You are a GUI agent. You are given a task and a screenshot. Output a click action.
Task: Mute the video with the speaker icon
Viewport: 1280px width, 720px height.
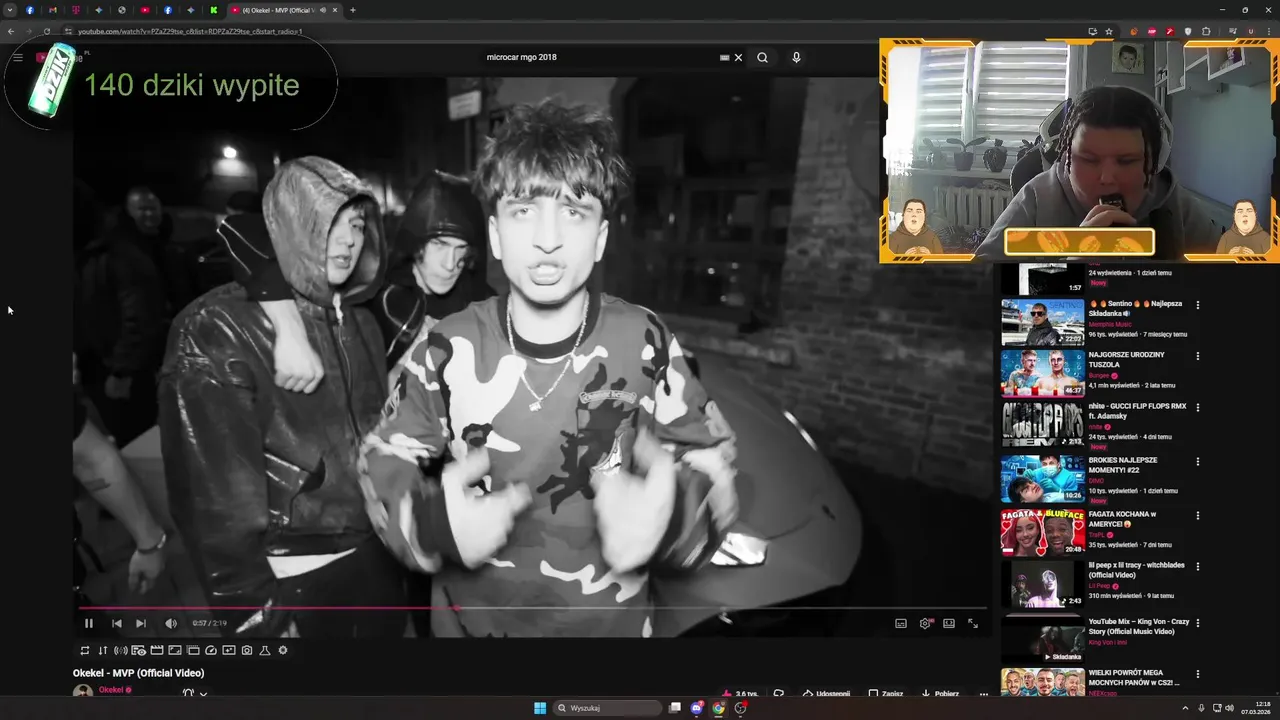171,623
